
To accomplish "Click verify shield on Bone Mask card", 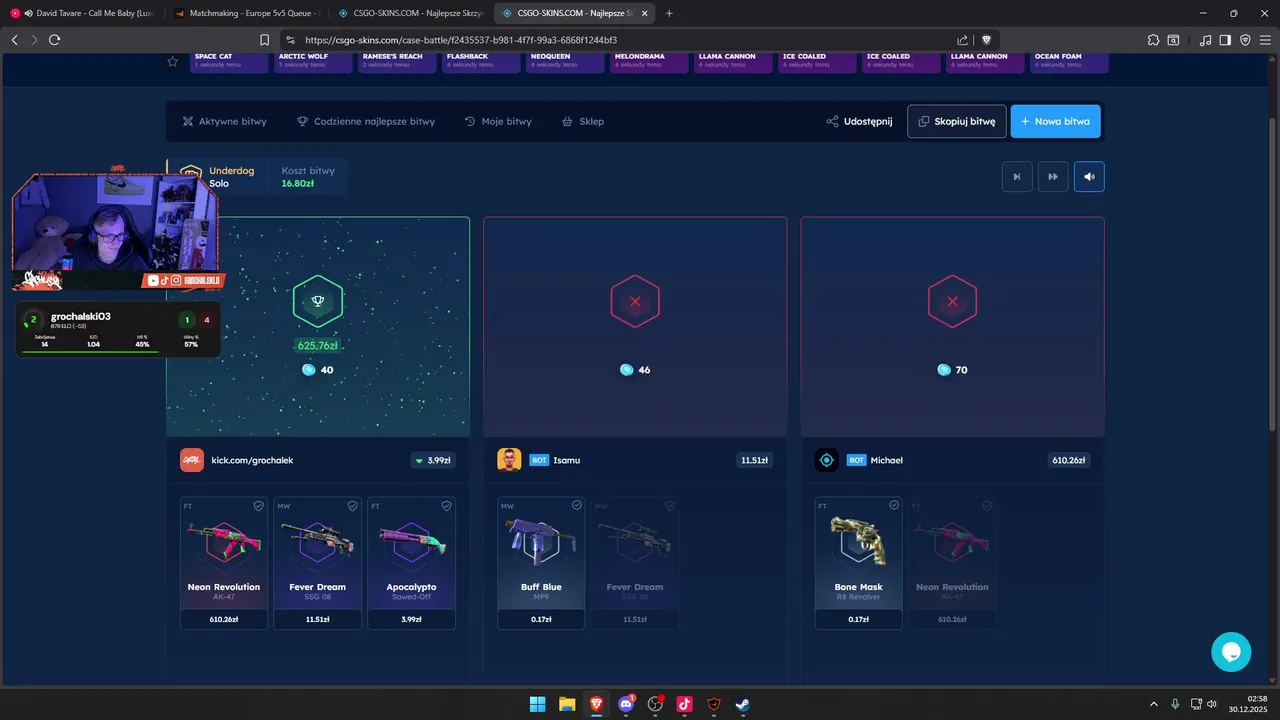I will pyautogui.click(x=893, y=506).
